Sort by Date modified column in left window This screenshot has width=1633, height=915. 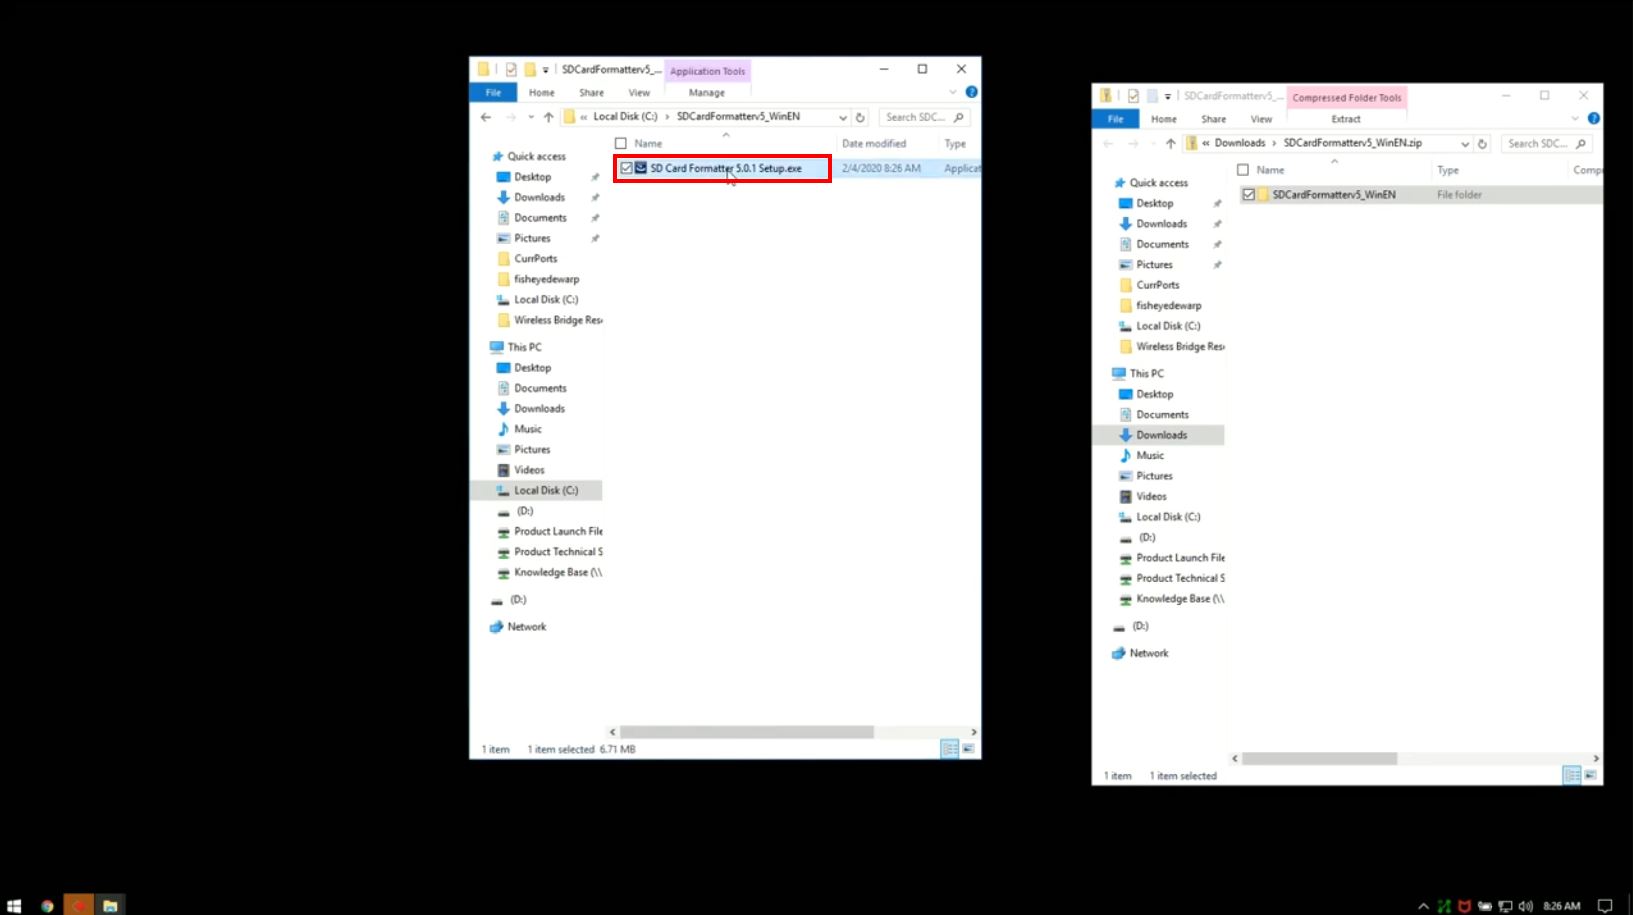pos(874,144)
